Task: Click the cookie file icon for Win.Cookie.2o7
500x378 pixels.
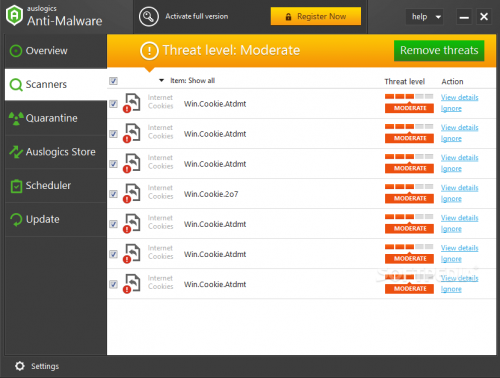Action: click(x=132, y=193)
